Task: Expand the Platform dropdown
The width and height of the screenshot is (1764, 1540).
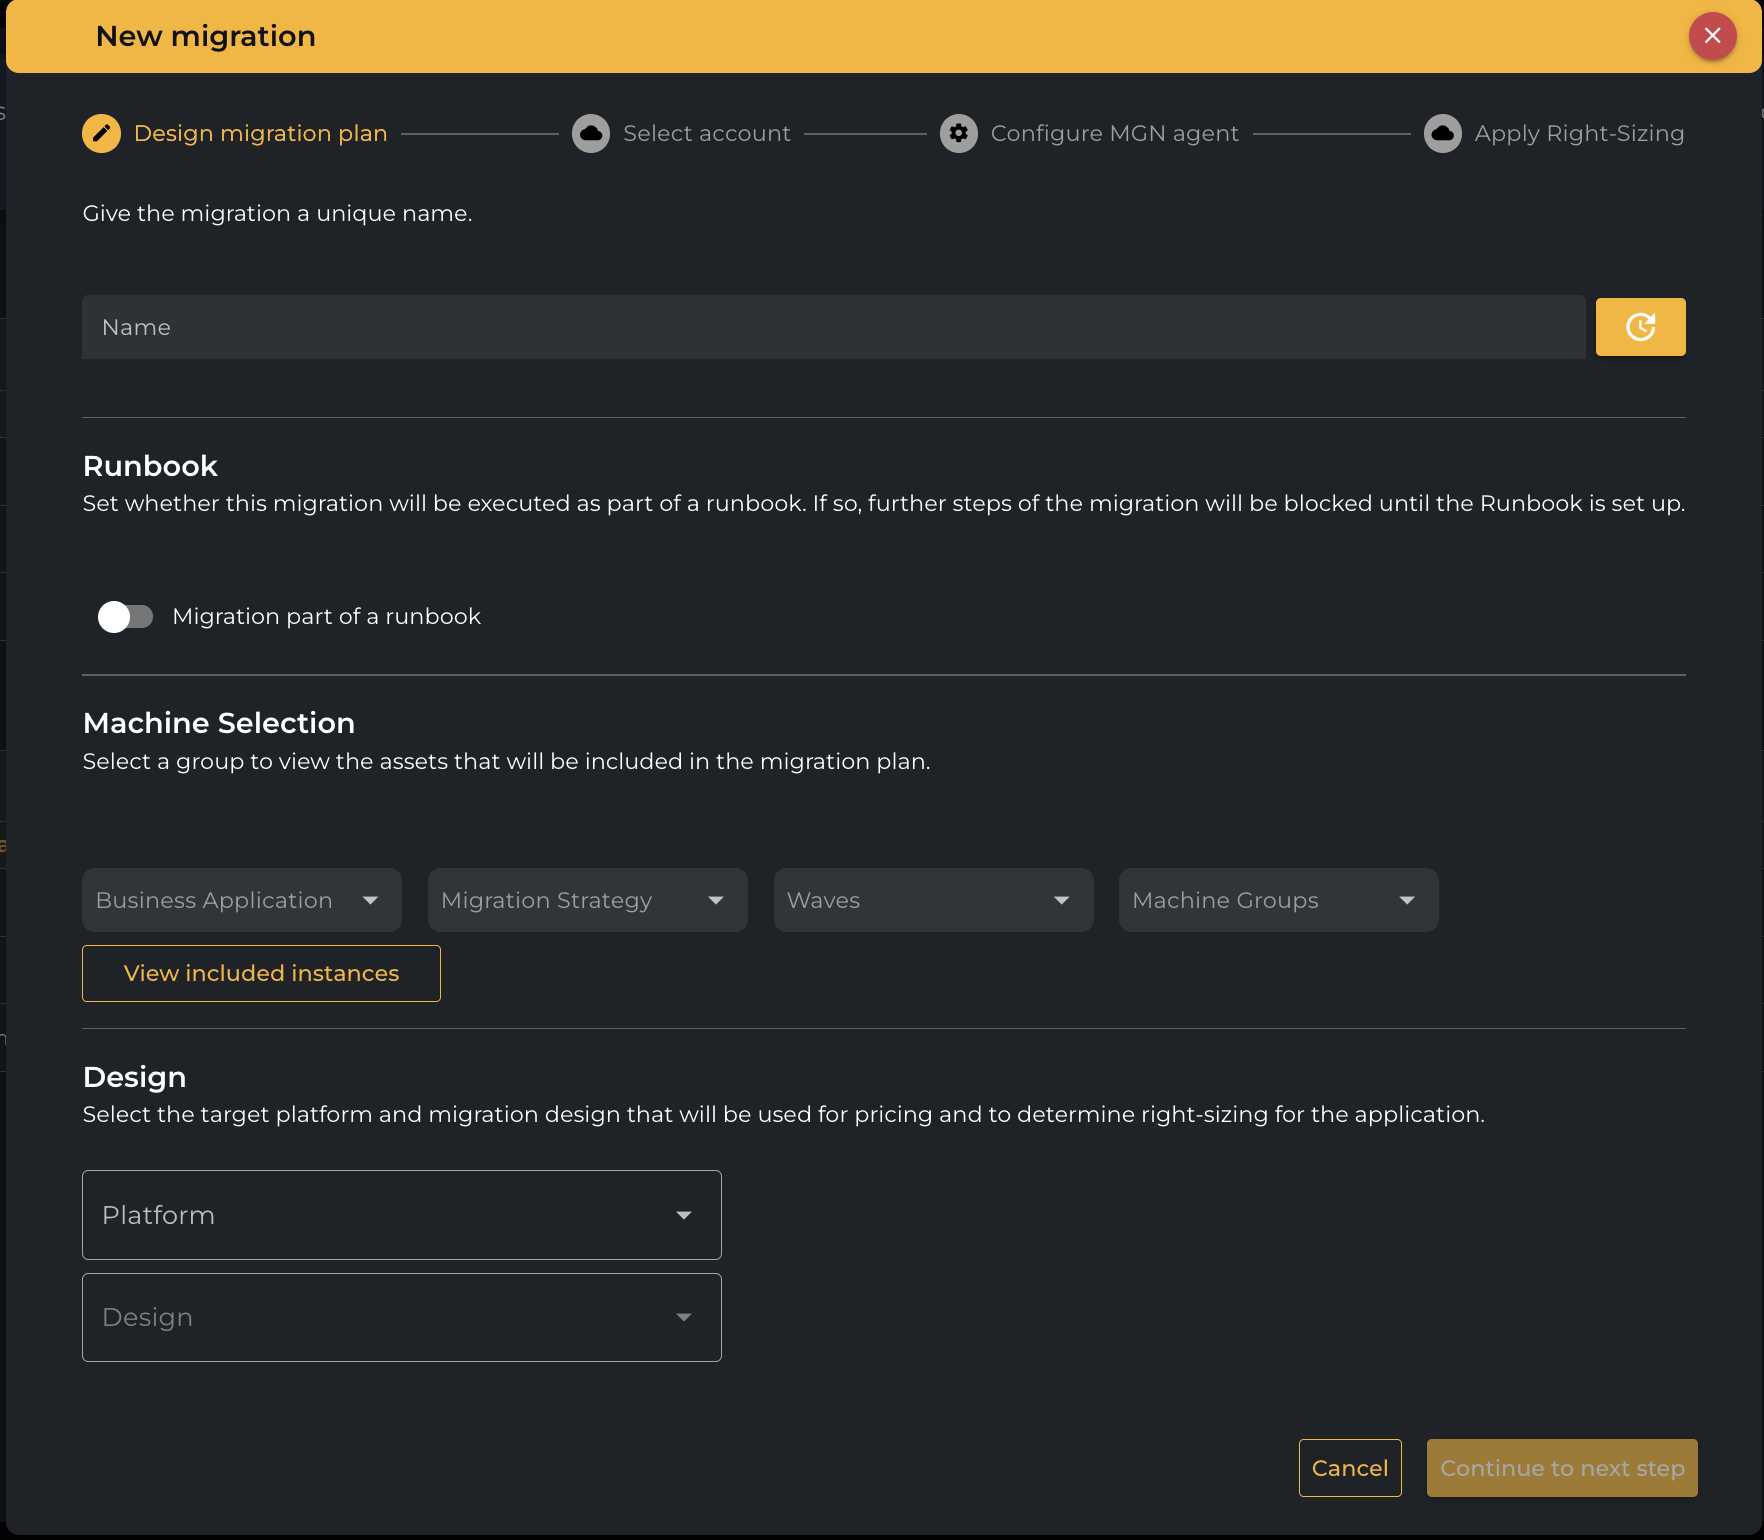Action: point(402,1215)
